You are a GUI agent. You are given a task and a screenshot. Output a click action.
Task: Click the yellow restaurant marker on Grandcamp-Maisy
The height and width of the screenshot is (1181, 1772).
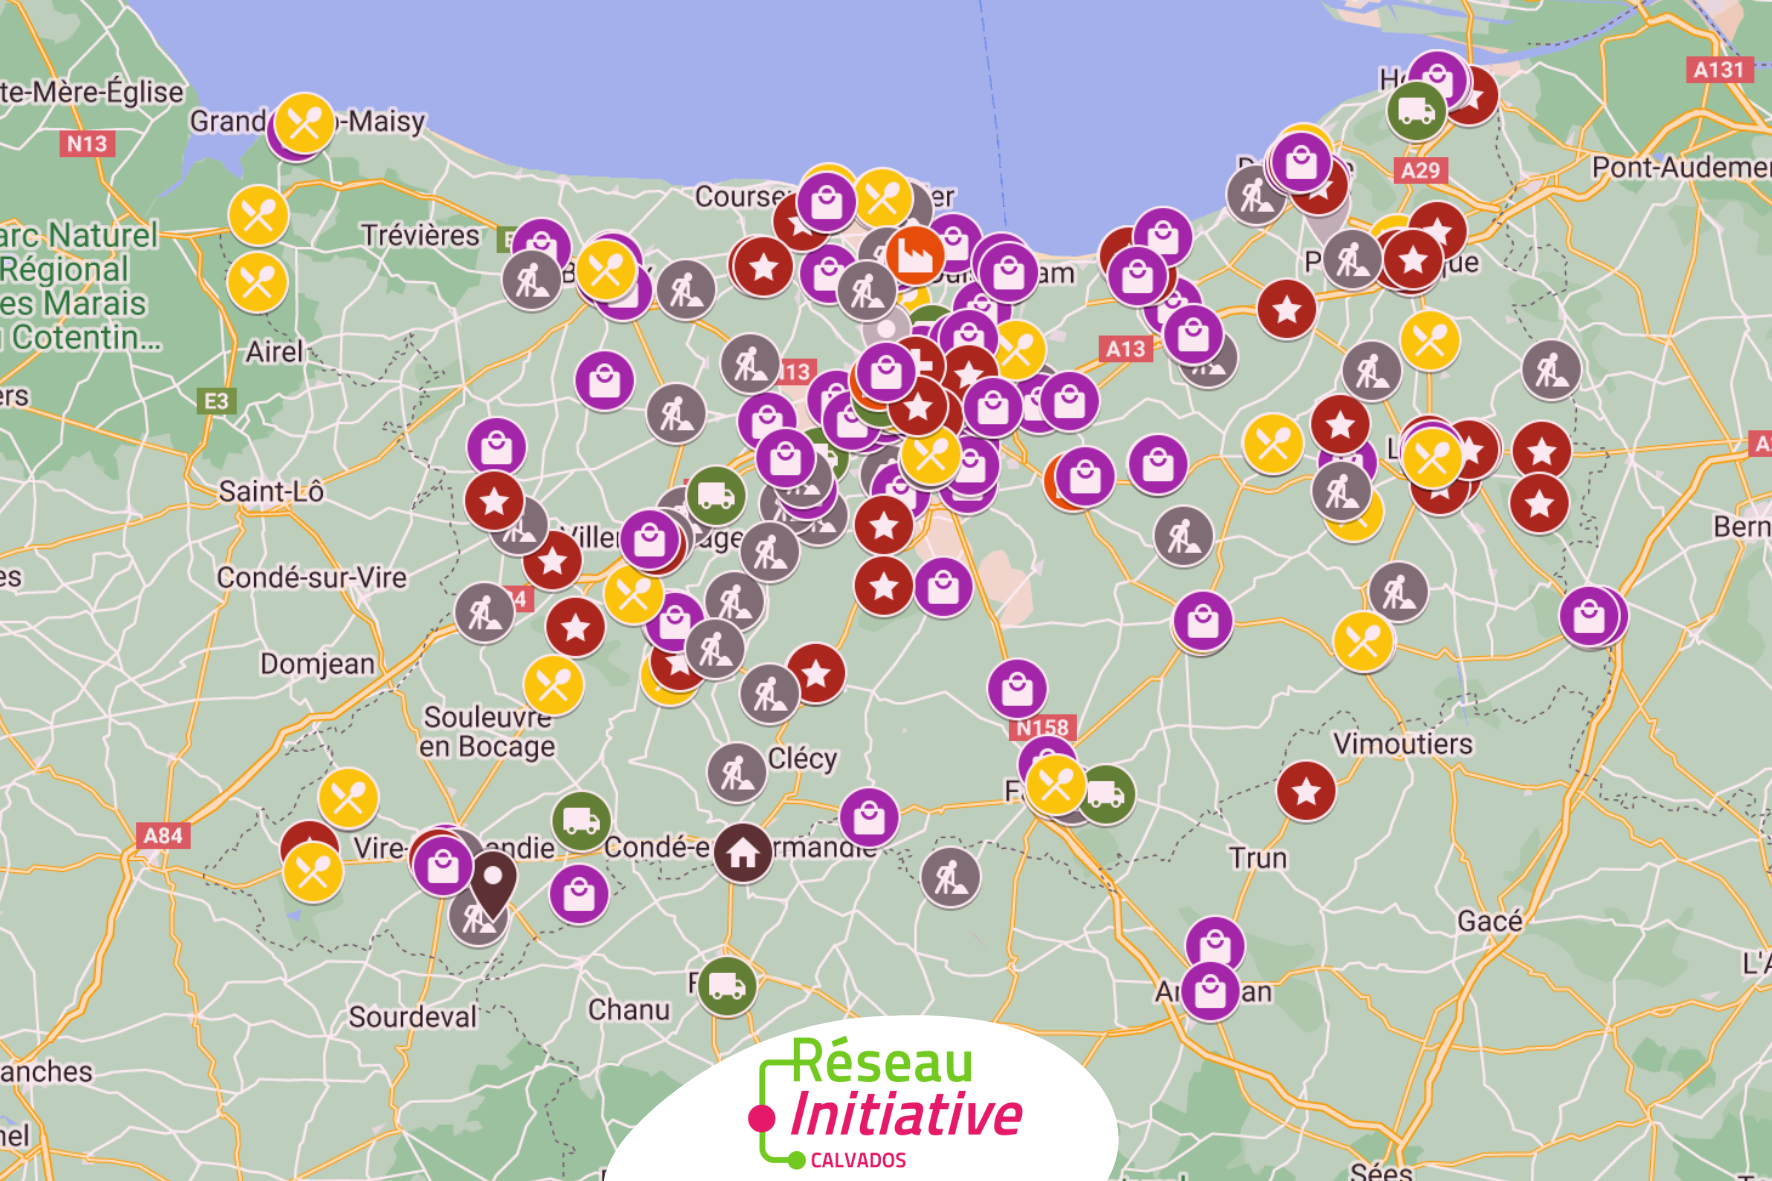coord(304,123)
